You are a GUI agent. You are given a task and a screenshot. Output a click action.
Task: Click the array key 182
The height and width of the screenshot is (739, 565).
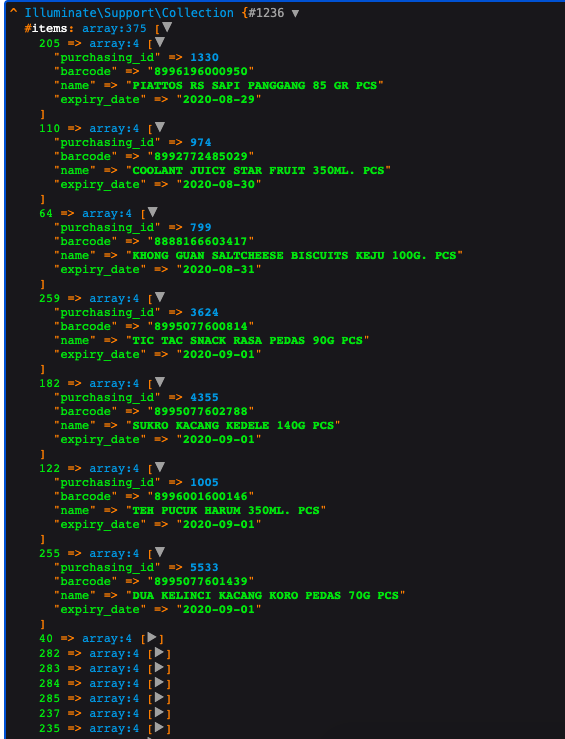click(49, 383)
